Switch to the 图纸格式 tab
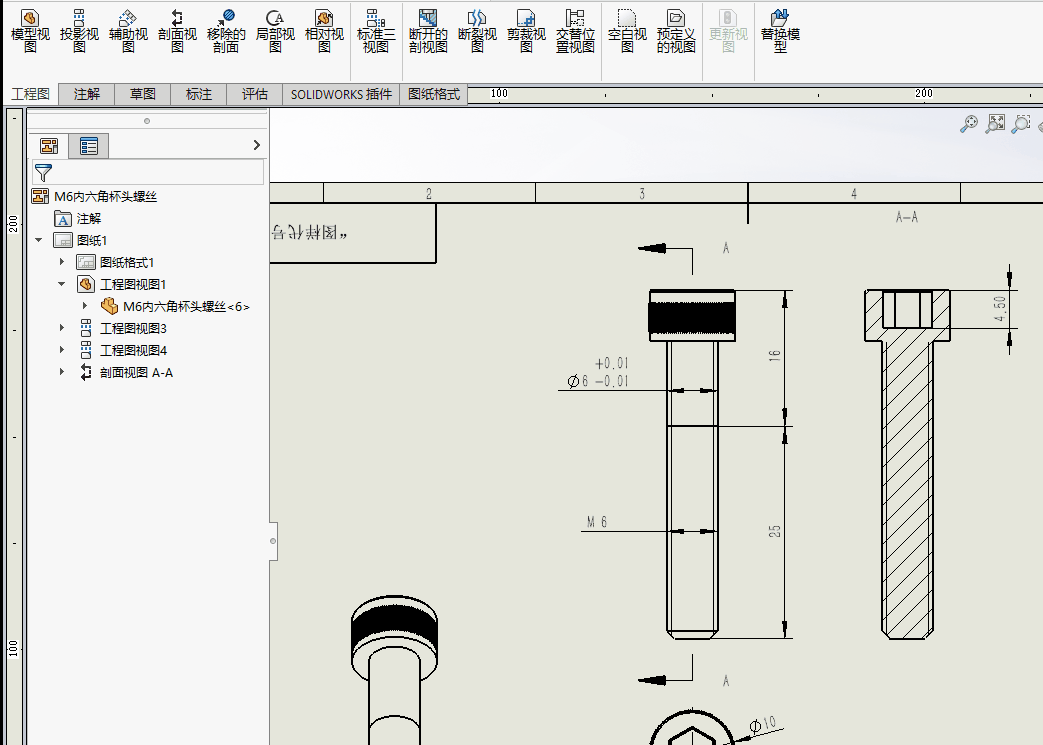This screenshot has width=1043, height=745. click(434, 94)
